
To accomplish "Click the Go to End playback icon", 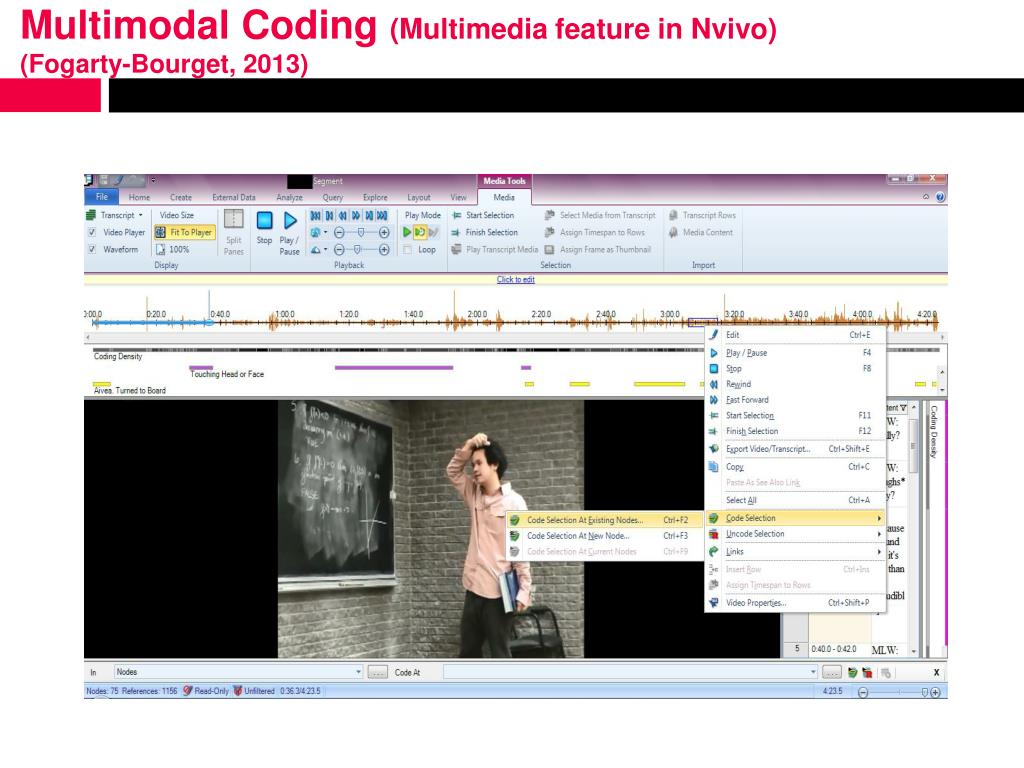I will (383, 216).
